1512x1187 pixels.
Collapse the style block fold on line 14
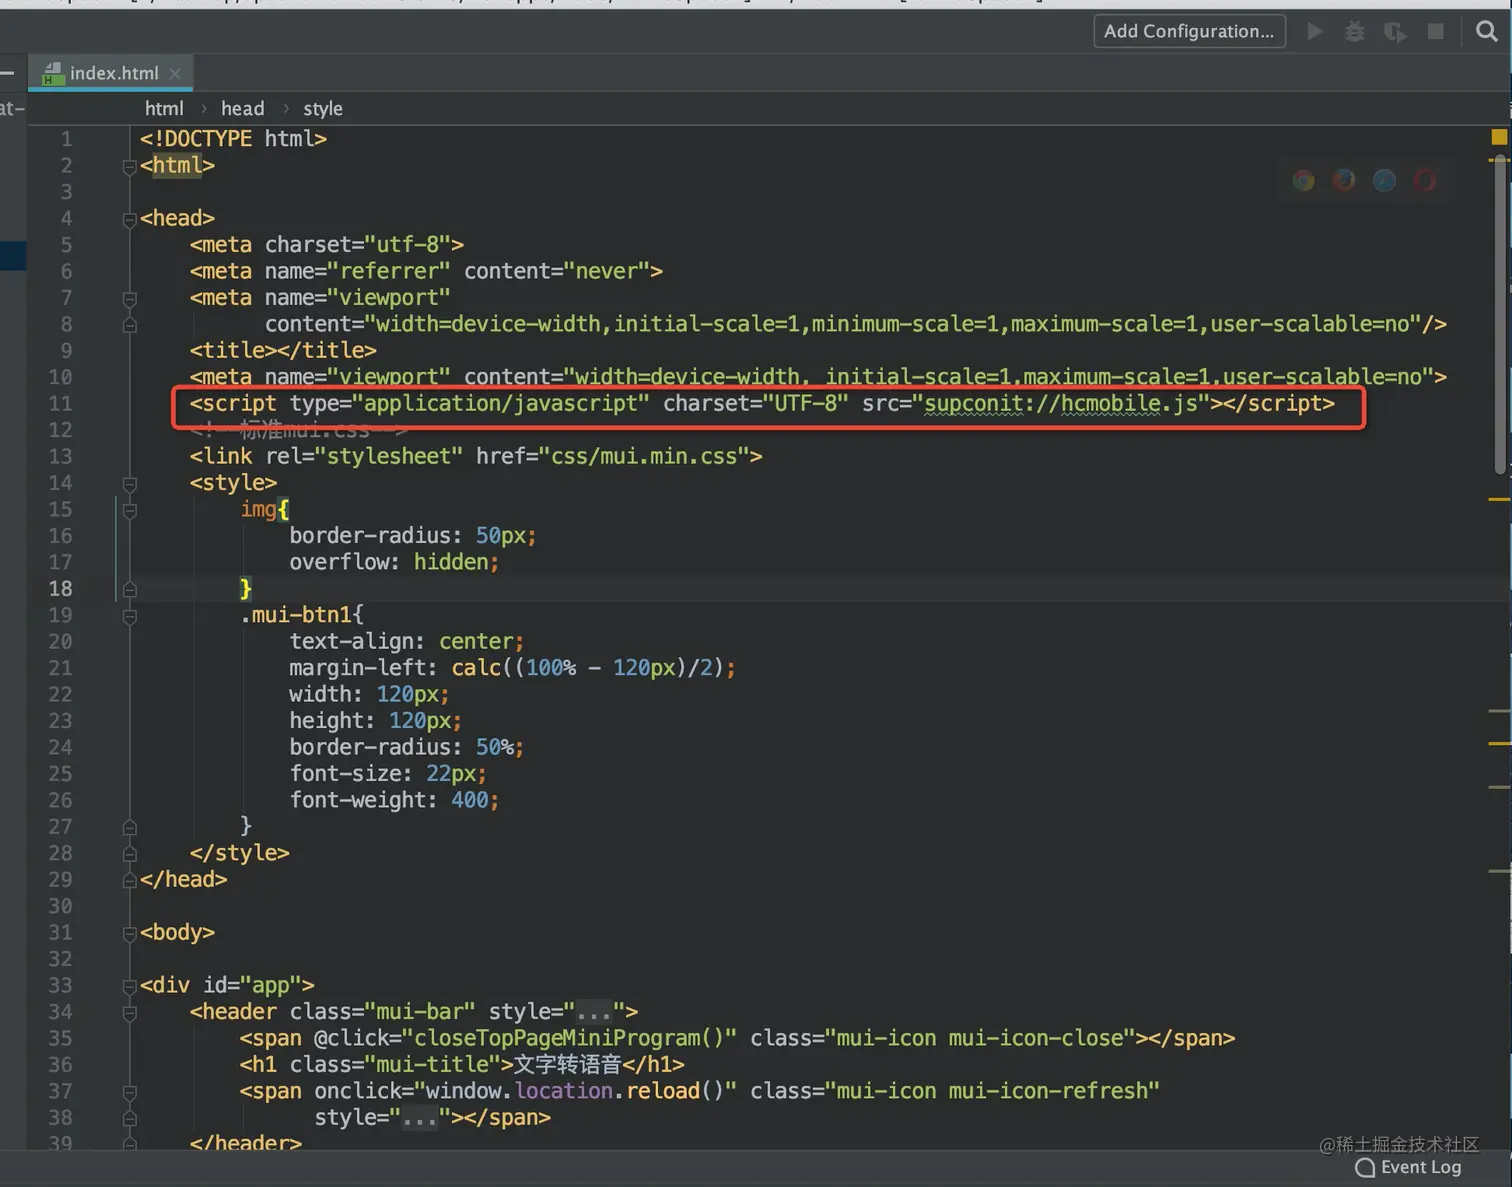(x=129, y=484)
